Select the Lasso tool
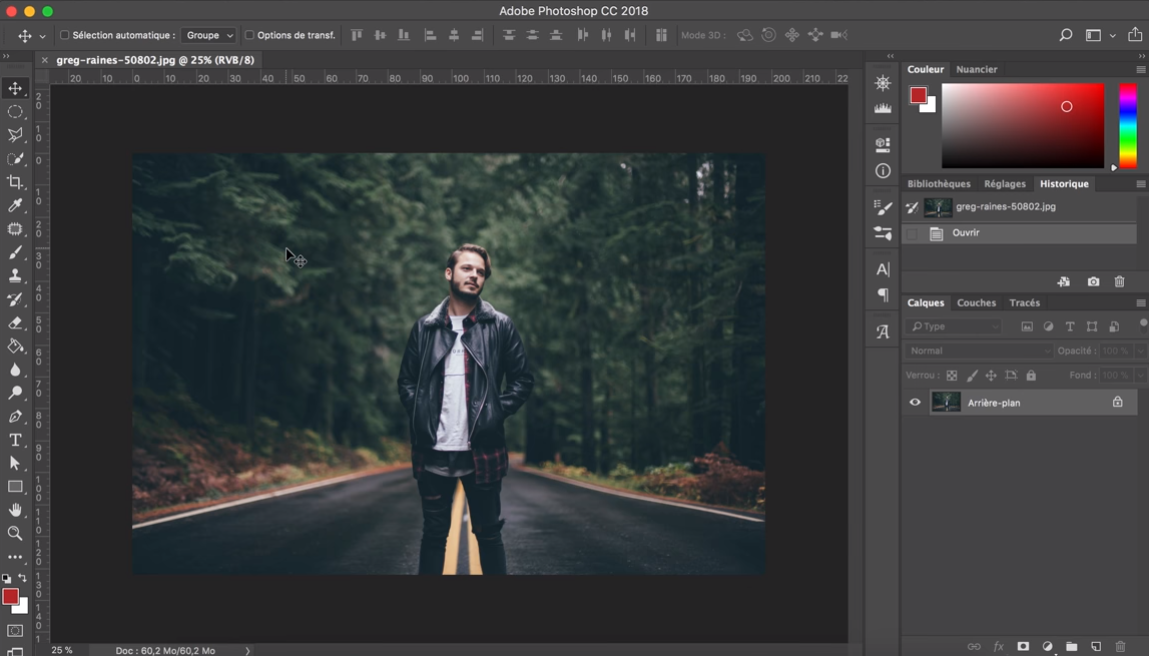The width and height of the screenshot is (1149, 656). (x=14, y=135)
